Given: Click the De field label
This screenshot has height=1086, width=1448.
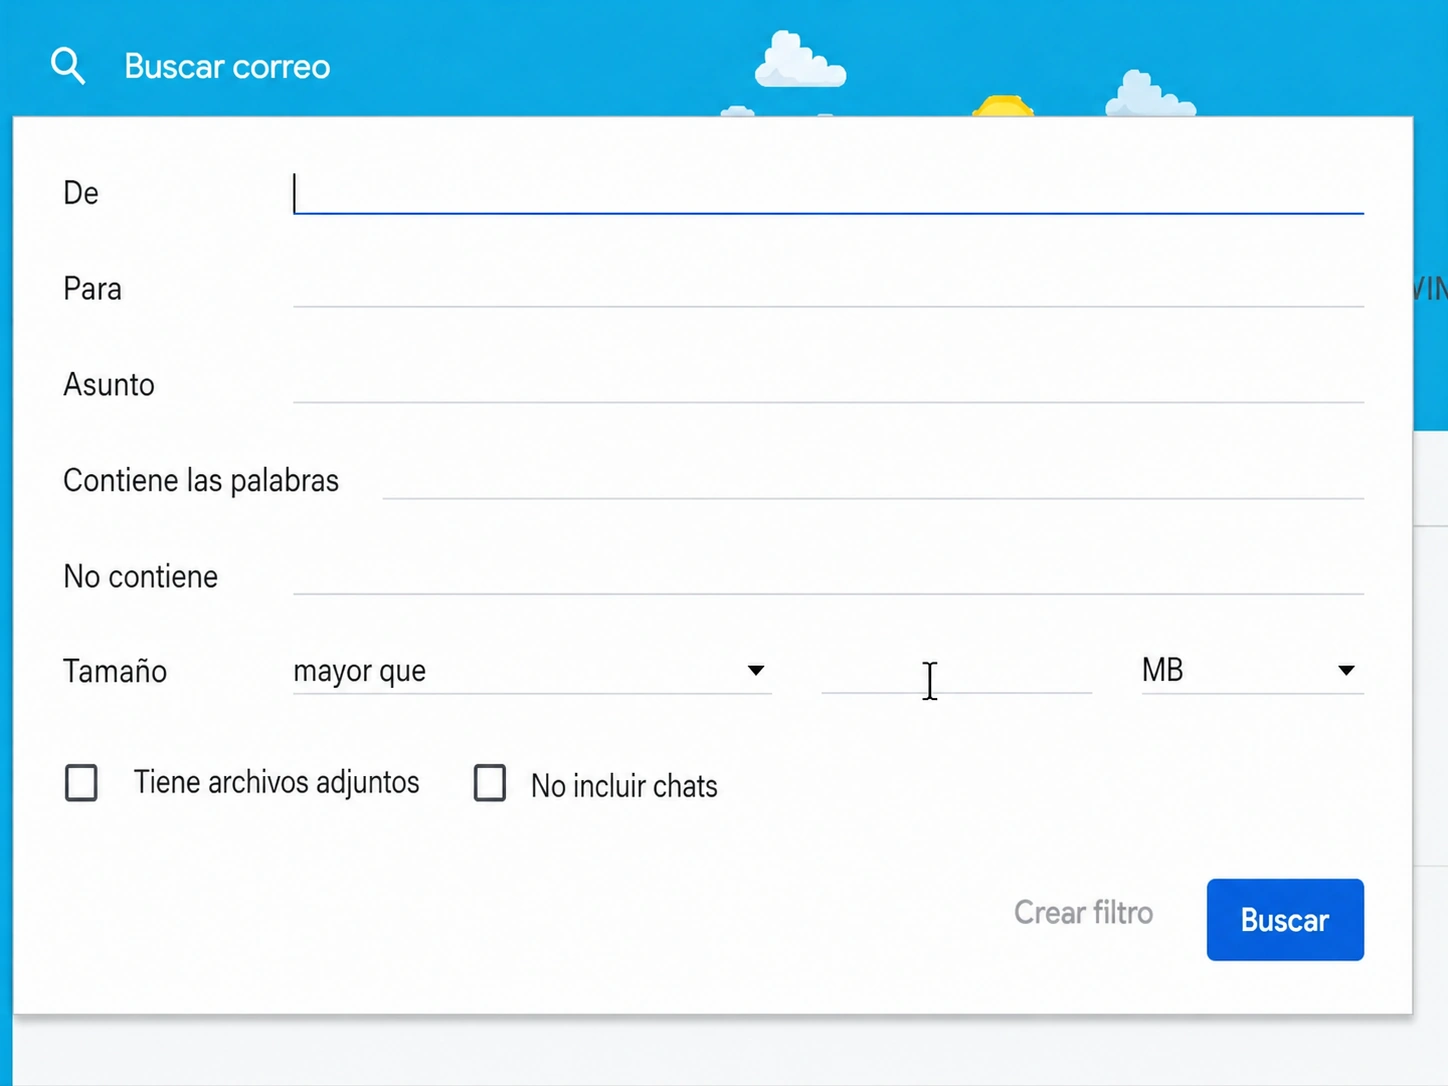Looking at the screenshot, I should tap(81, 193).
